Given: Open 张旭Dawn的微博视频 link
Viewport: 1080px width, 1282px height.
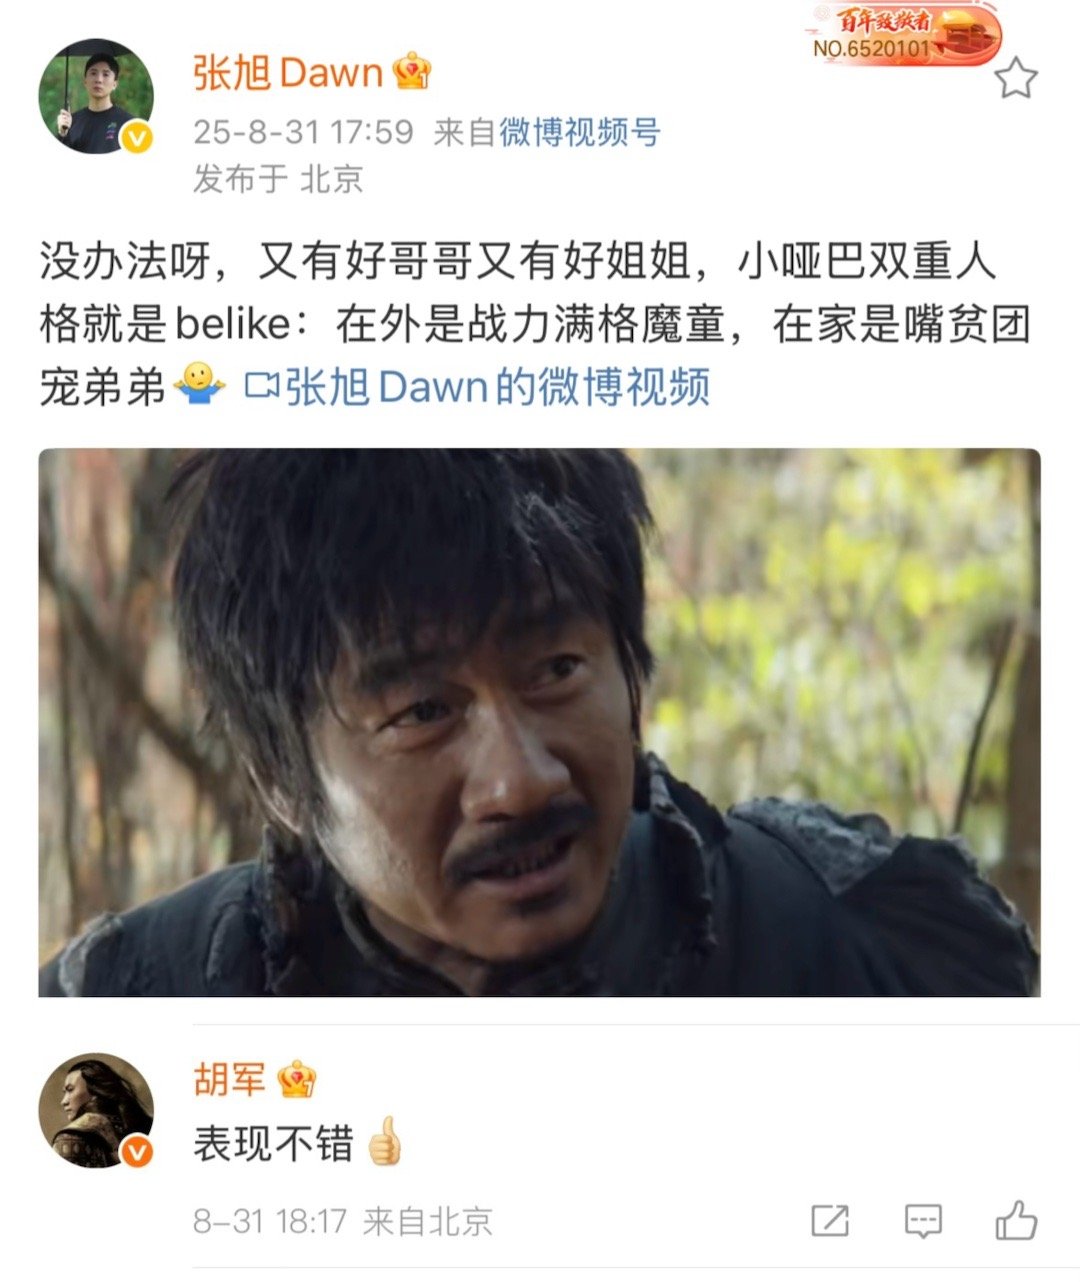Looking at the screenshot, I should 498,387.
